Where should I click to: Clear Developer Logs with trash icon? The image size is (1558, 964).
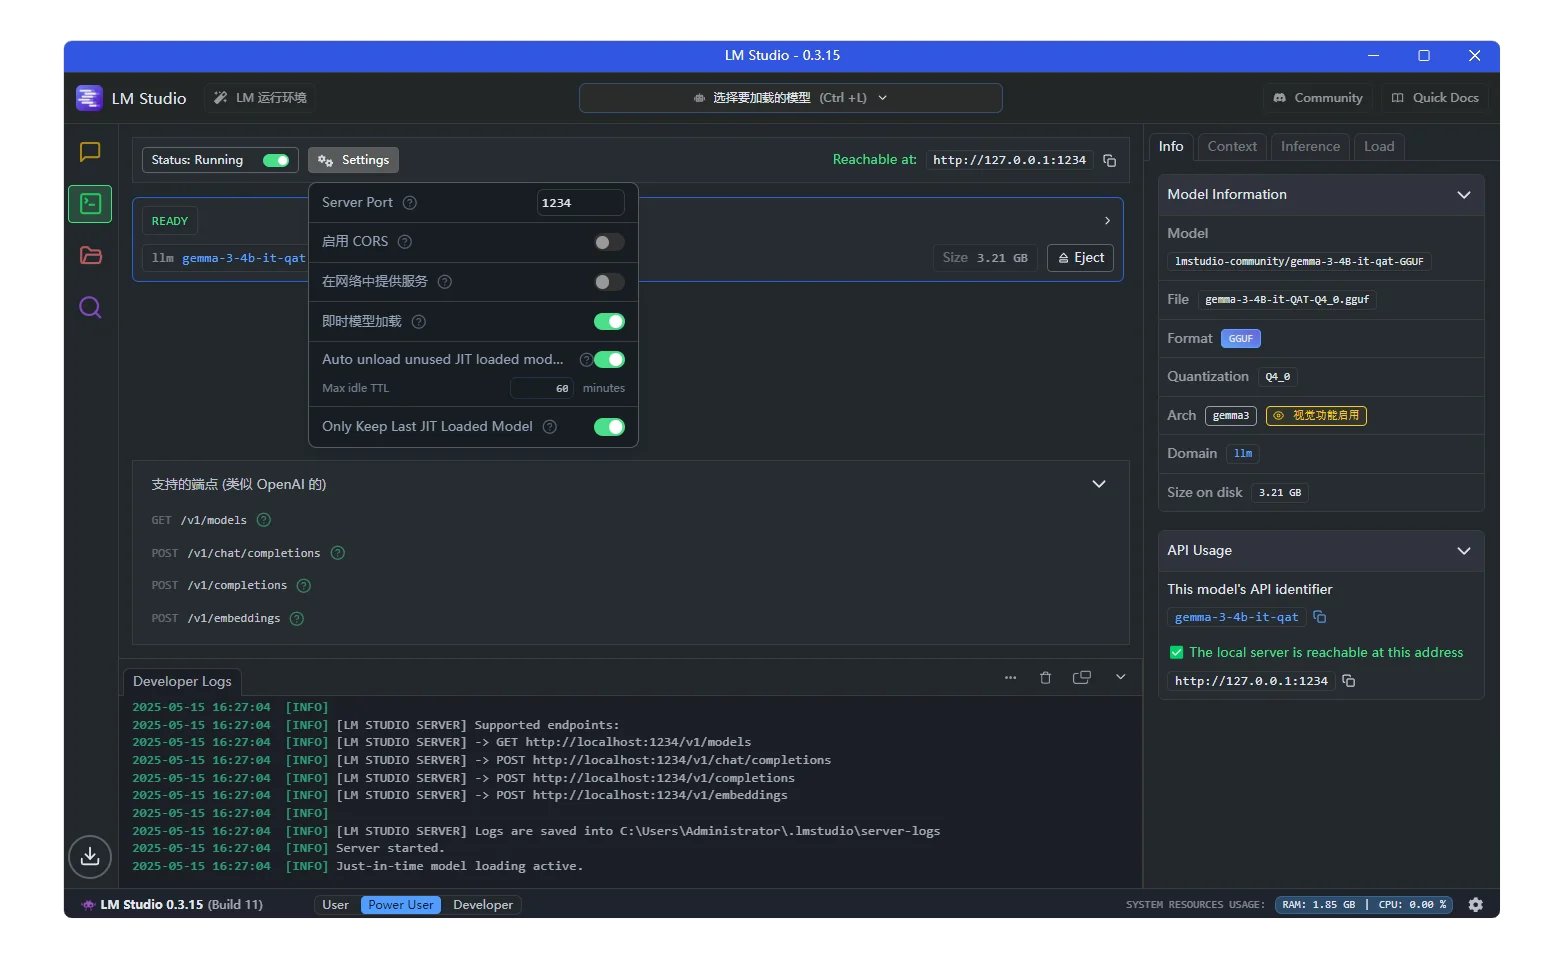pos(1046,678)
